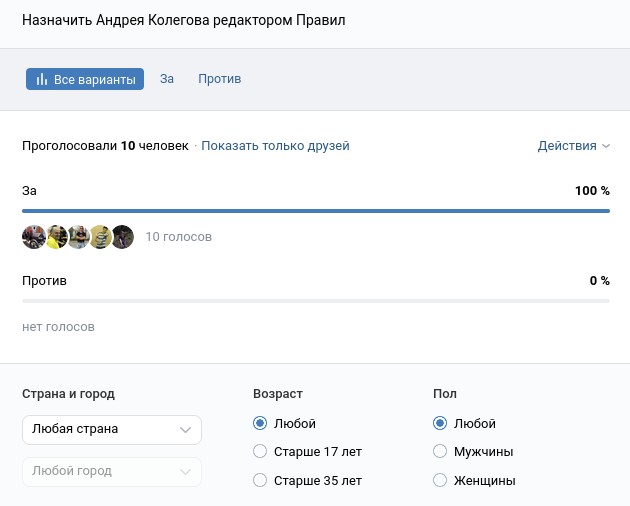Select the Любой gender radio button

(440, 424)
